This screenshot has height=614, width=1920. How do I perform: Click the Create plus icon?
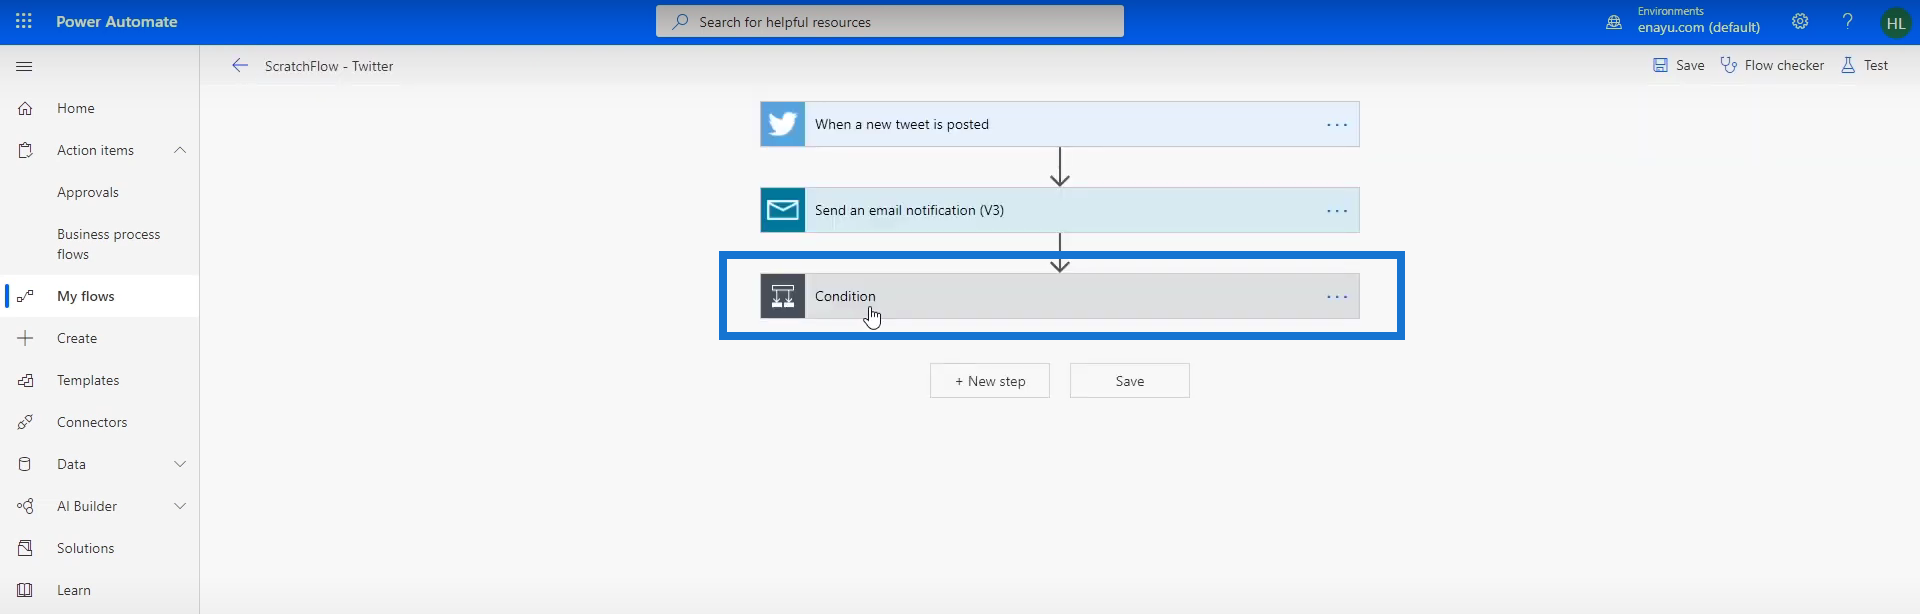pos(25,338)
